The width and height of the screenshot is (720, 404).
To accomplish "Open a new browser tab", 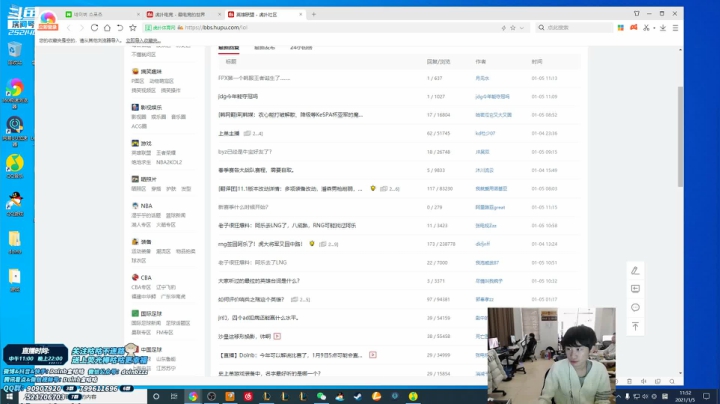I will click(x=314, y=14).
